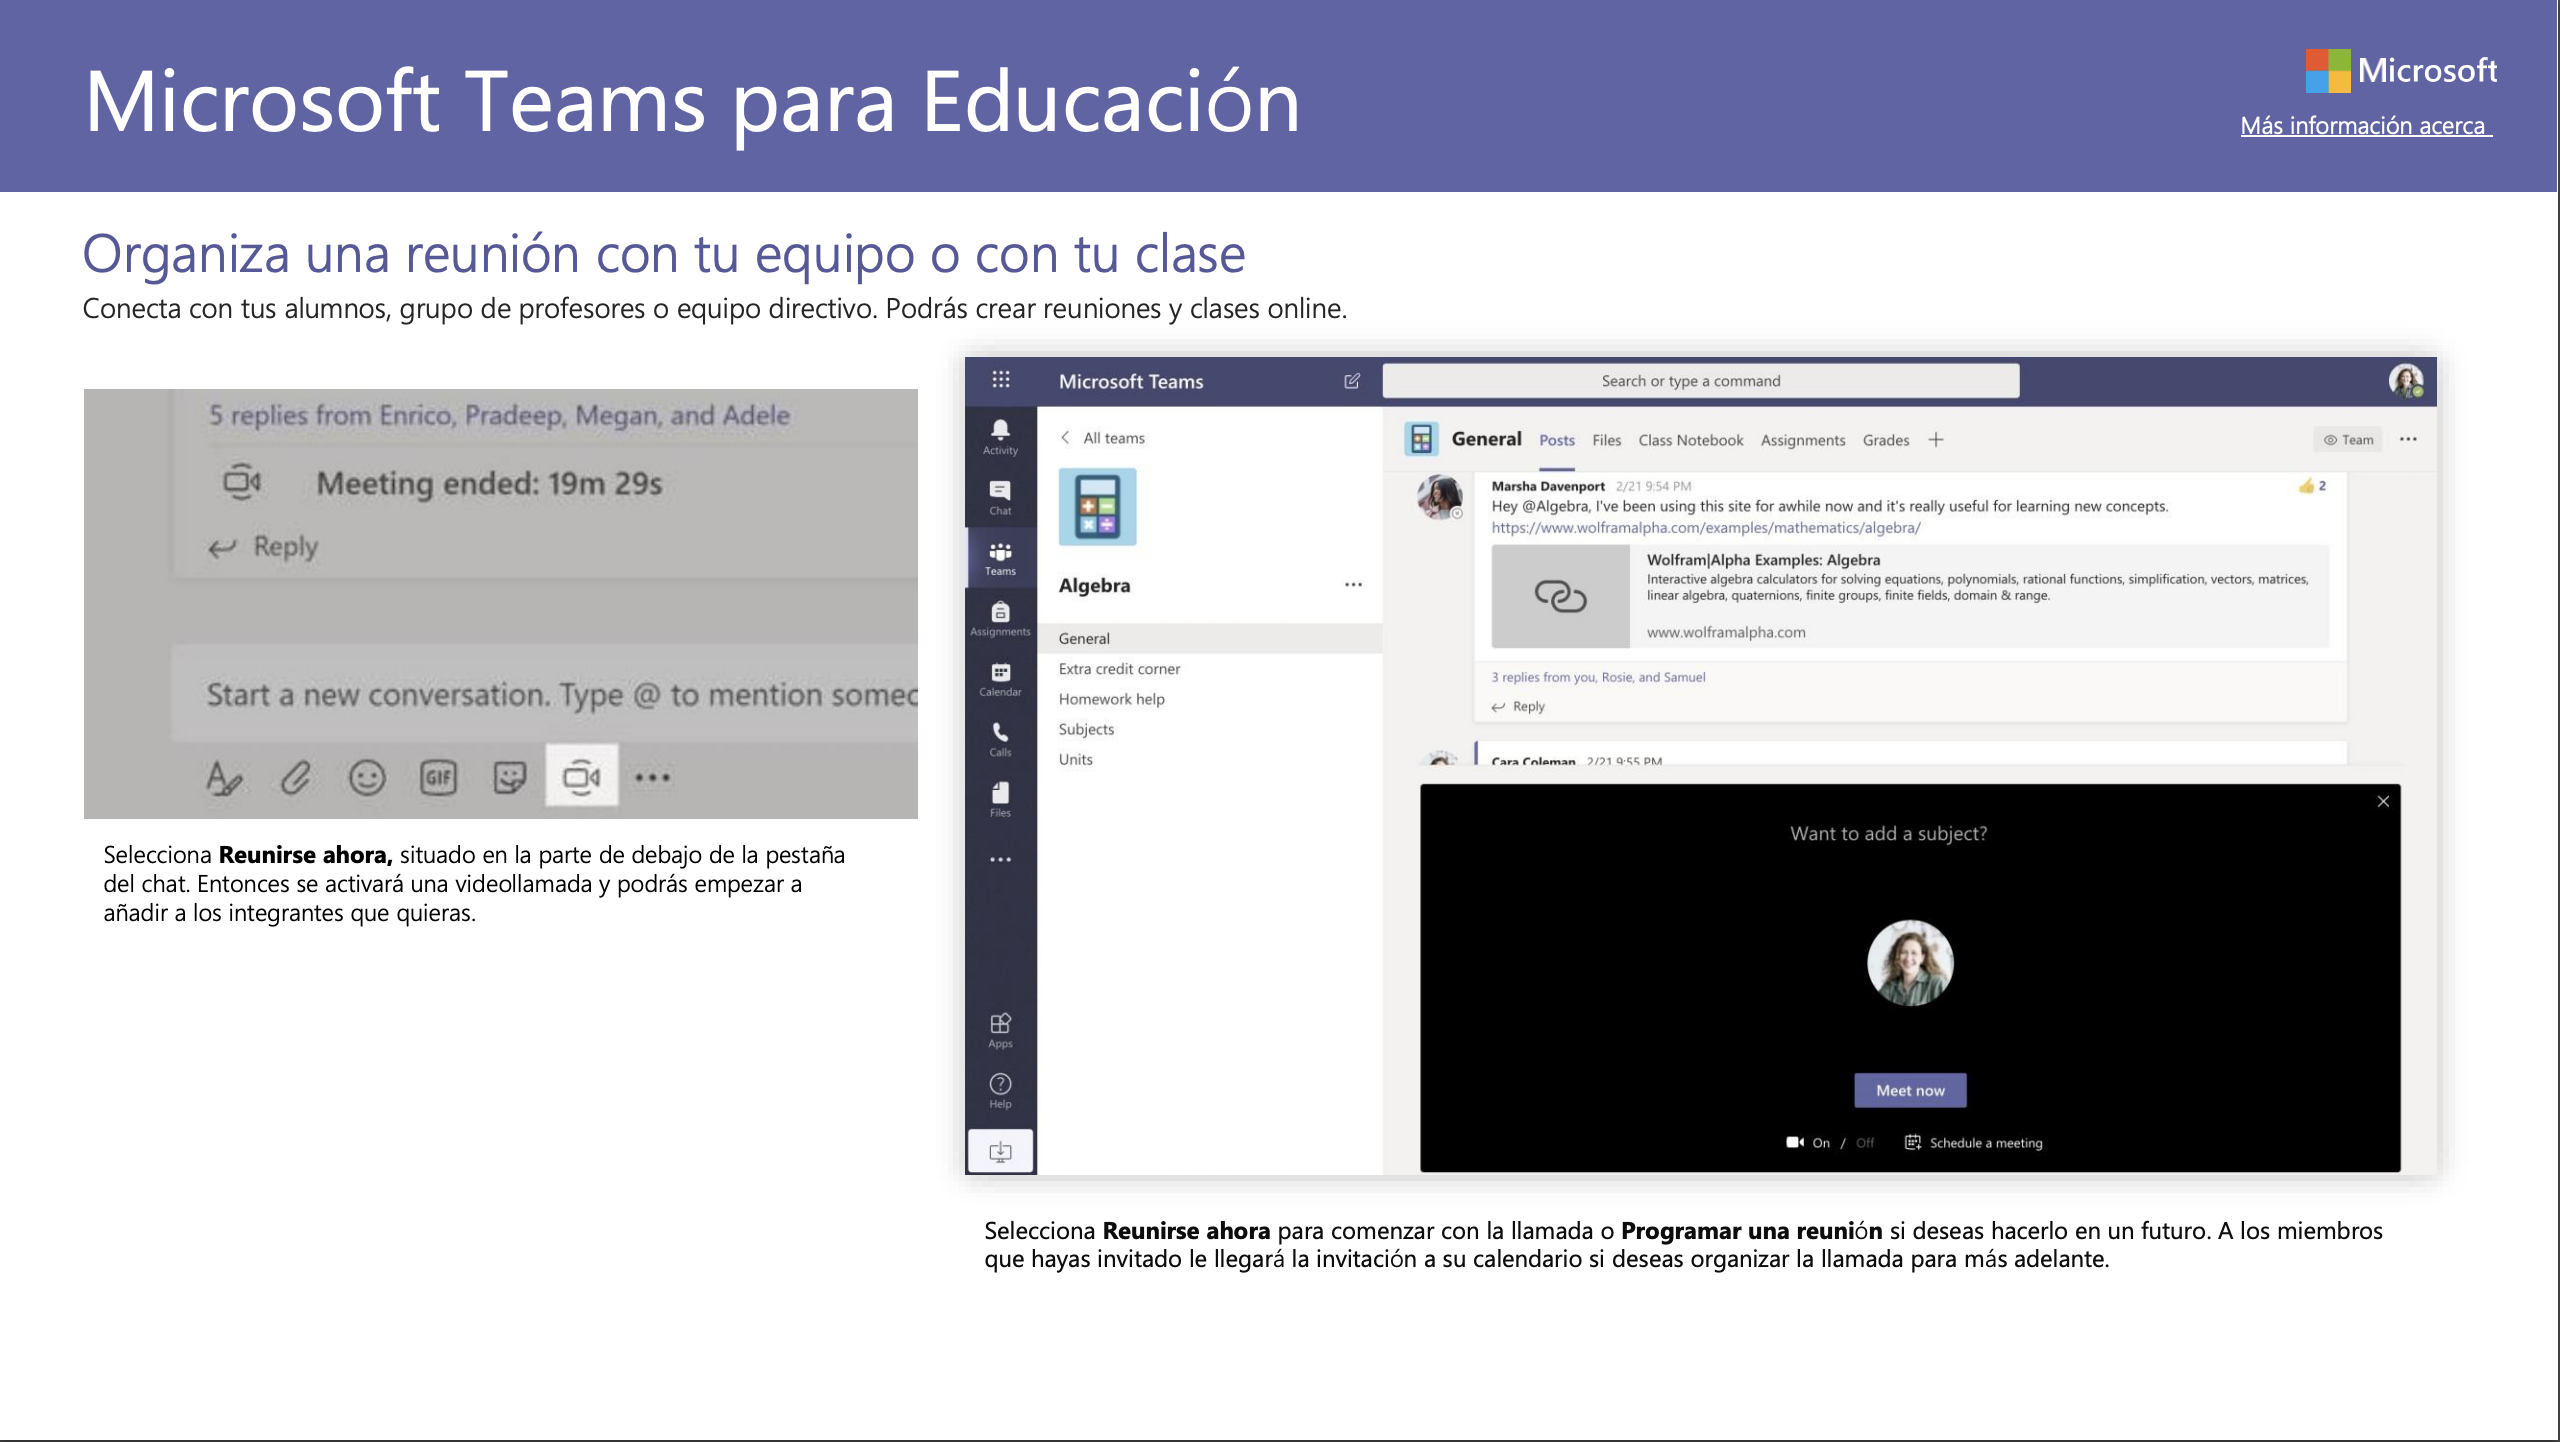Open Algebra team more options ellipsis

tap(1353, 585)
